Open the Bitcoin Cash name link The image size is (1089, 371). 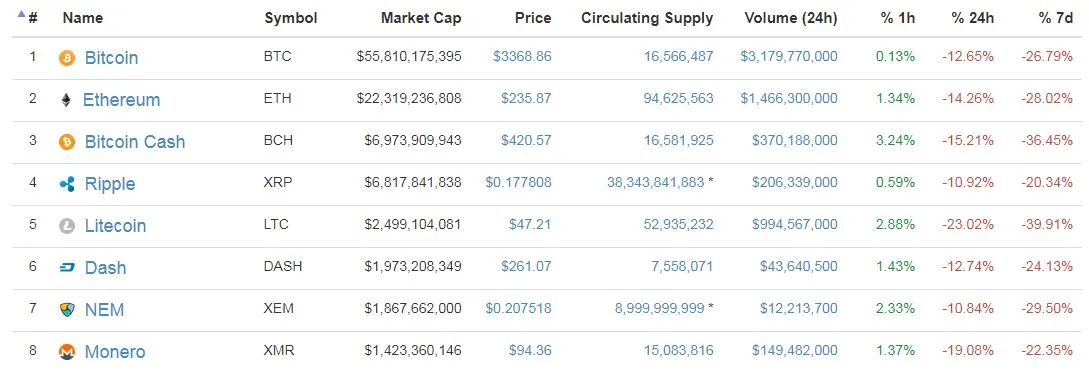tap(135, 142)
